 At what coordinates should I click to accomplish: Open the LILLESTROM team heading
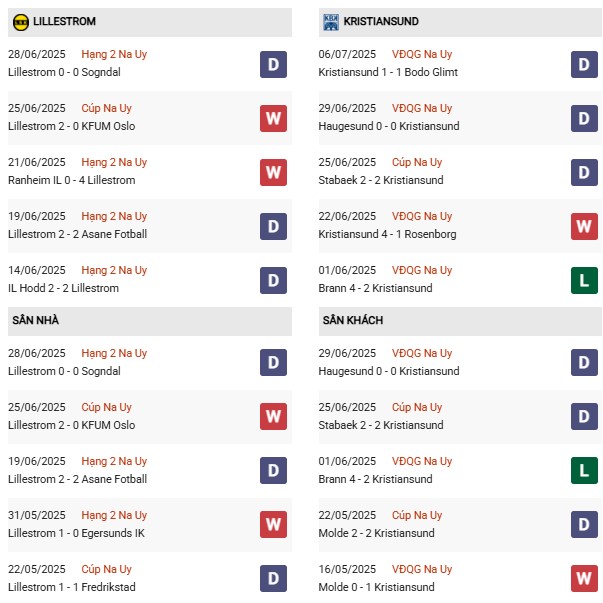click(67, 21)
